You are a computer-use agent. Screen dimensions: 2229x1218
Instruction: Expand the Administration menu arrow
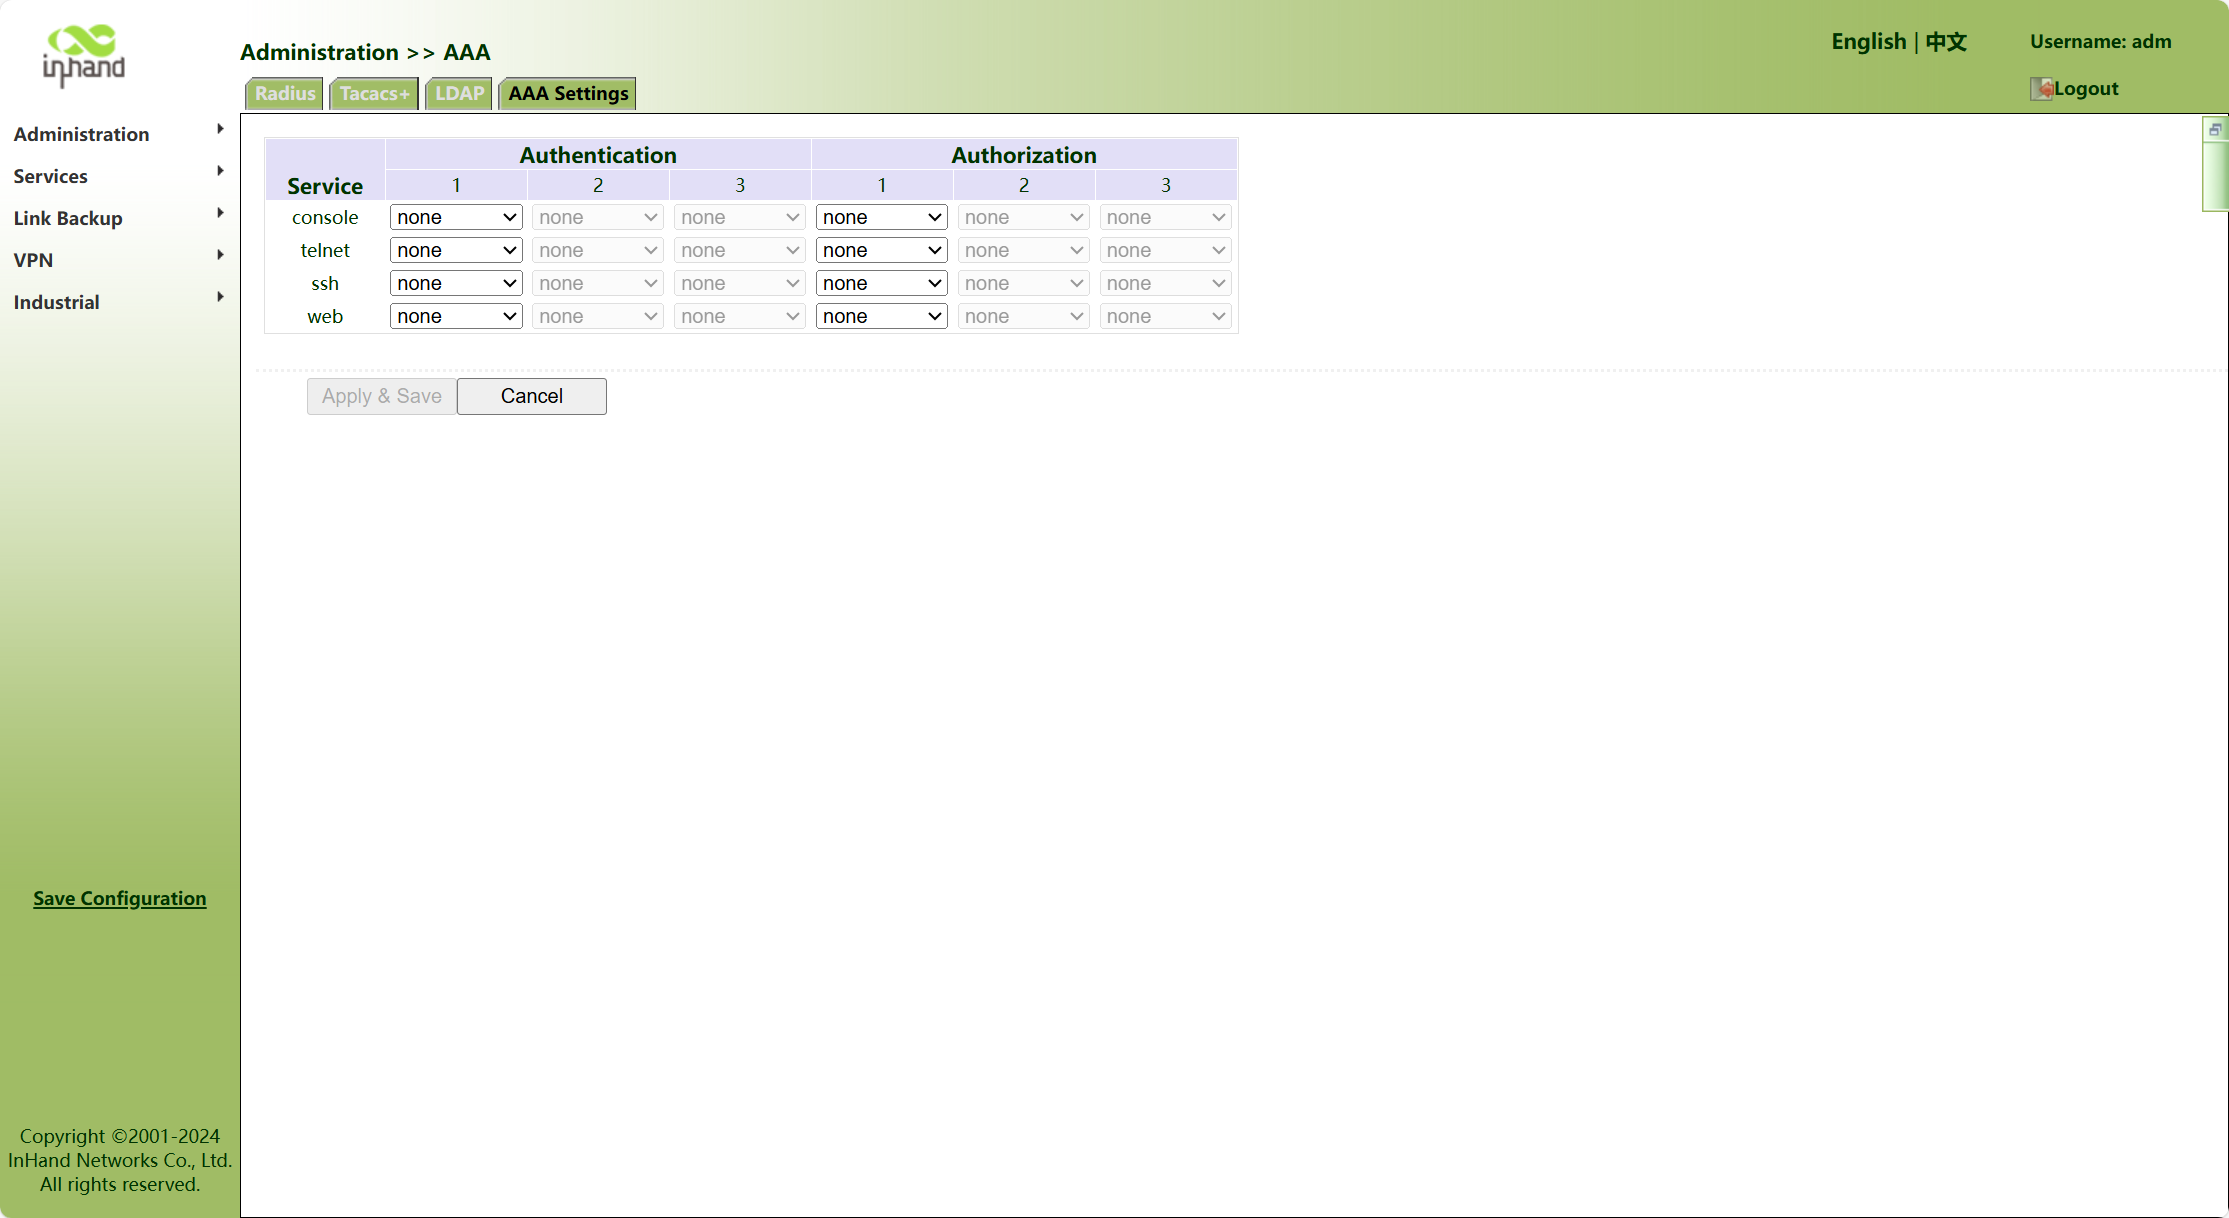220,129
